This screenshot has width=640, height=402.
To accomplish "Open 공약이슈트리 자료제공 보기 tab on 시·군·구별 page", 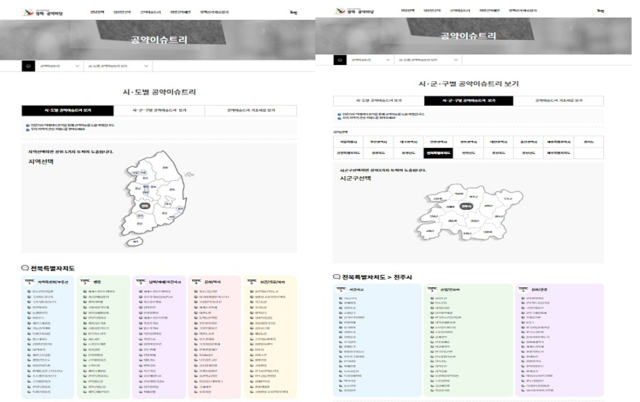I will [558, 100].
